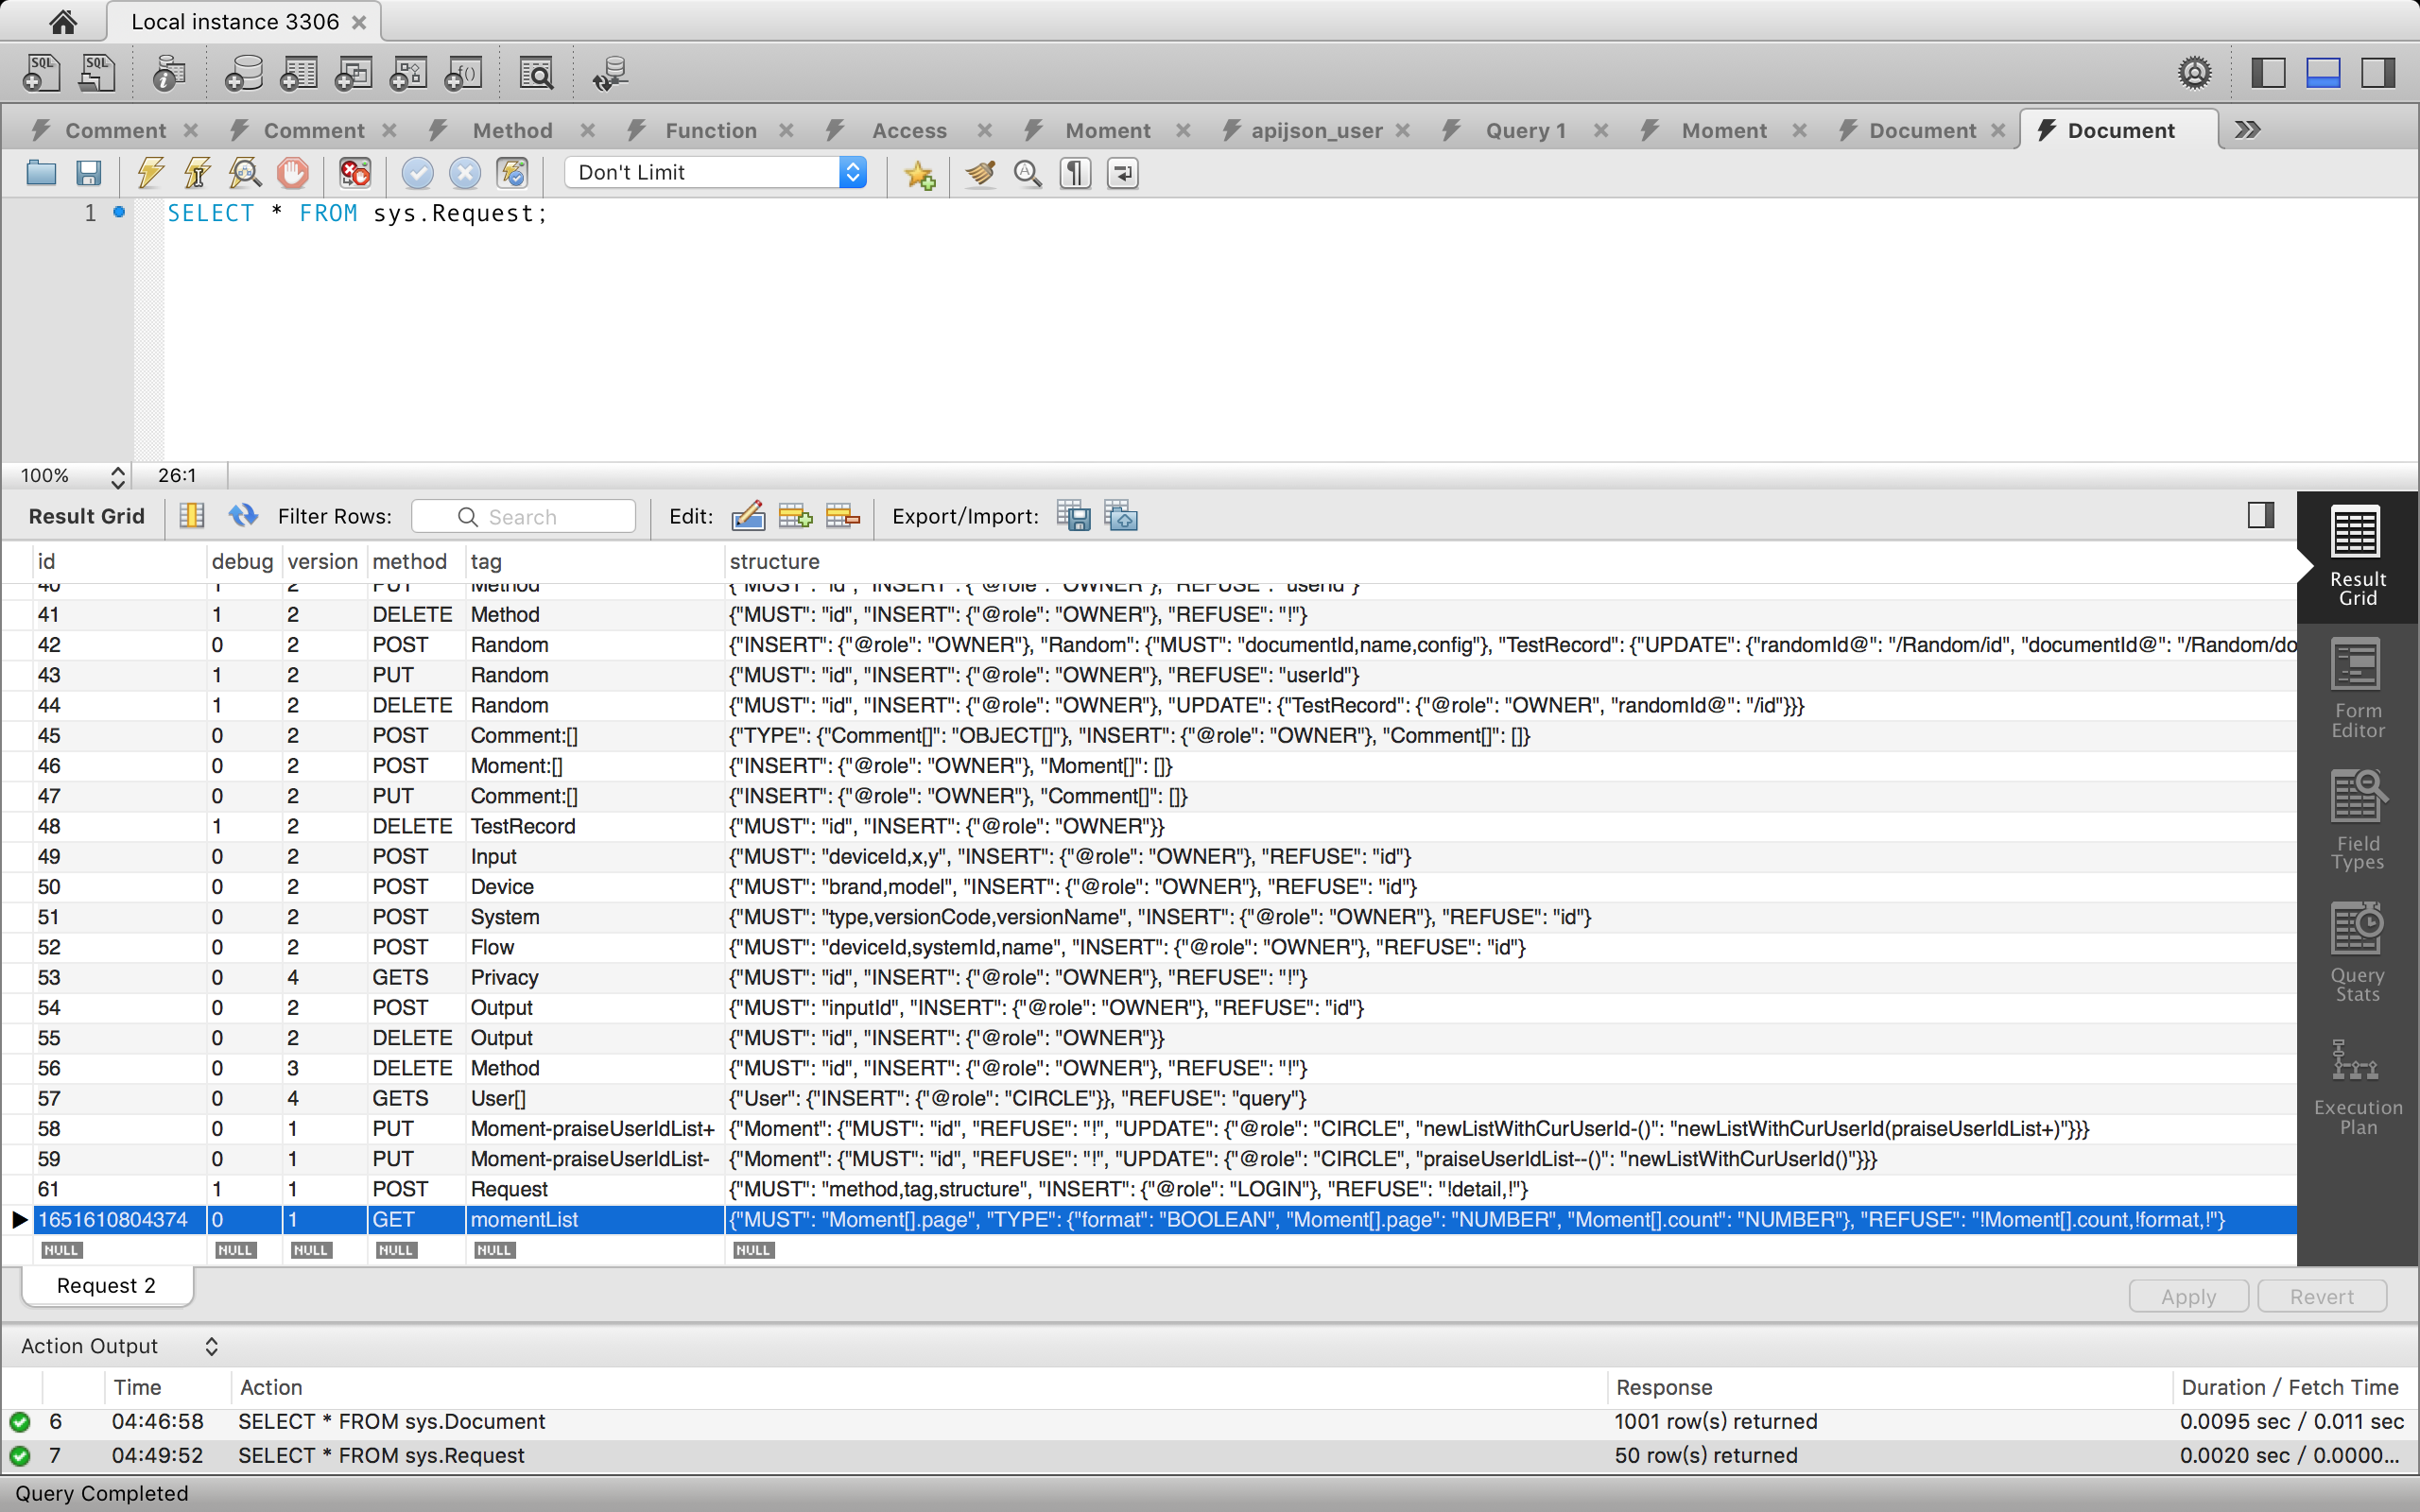Toggle invisible characters display
This screenshot has height=1512, width=2420.
pos(1075,173)
